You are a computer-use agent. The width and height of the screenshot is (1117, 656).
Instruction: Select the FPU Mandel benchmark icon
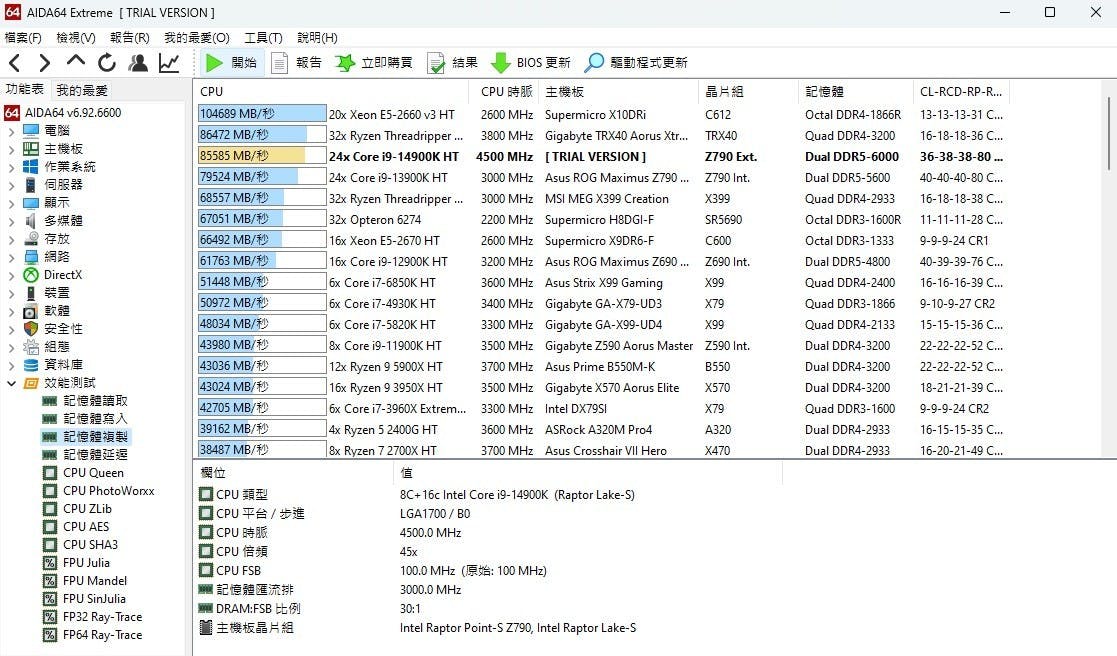pos(50,581)
